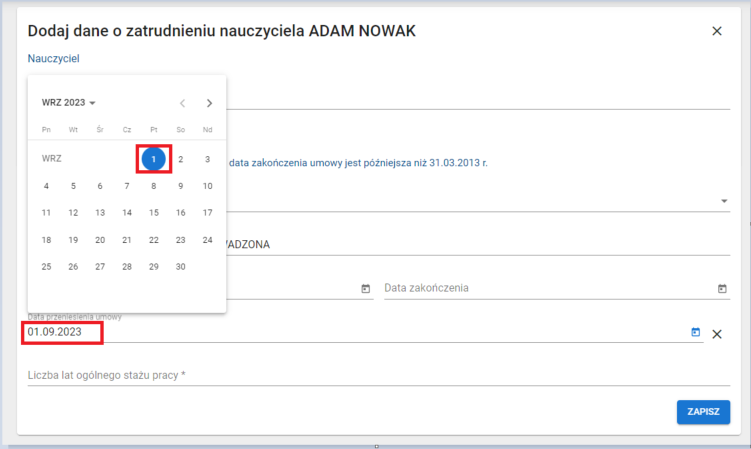Click the Data zakończenia input field
The width and height of the screenshot is (751, 449).
(x=545, y=288)
